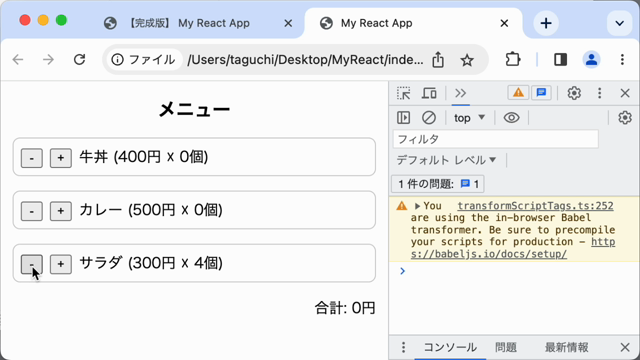Switch to the 問題 drawer tab
Image resolution: width=640 pixels, height=360 pixels.
pyautogui.click(x=506, y=347)
